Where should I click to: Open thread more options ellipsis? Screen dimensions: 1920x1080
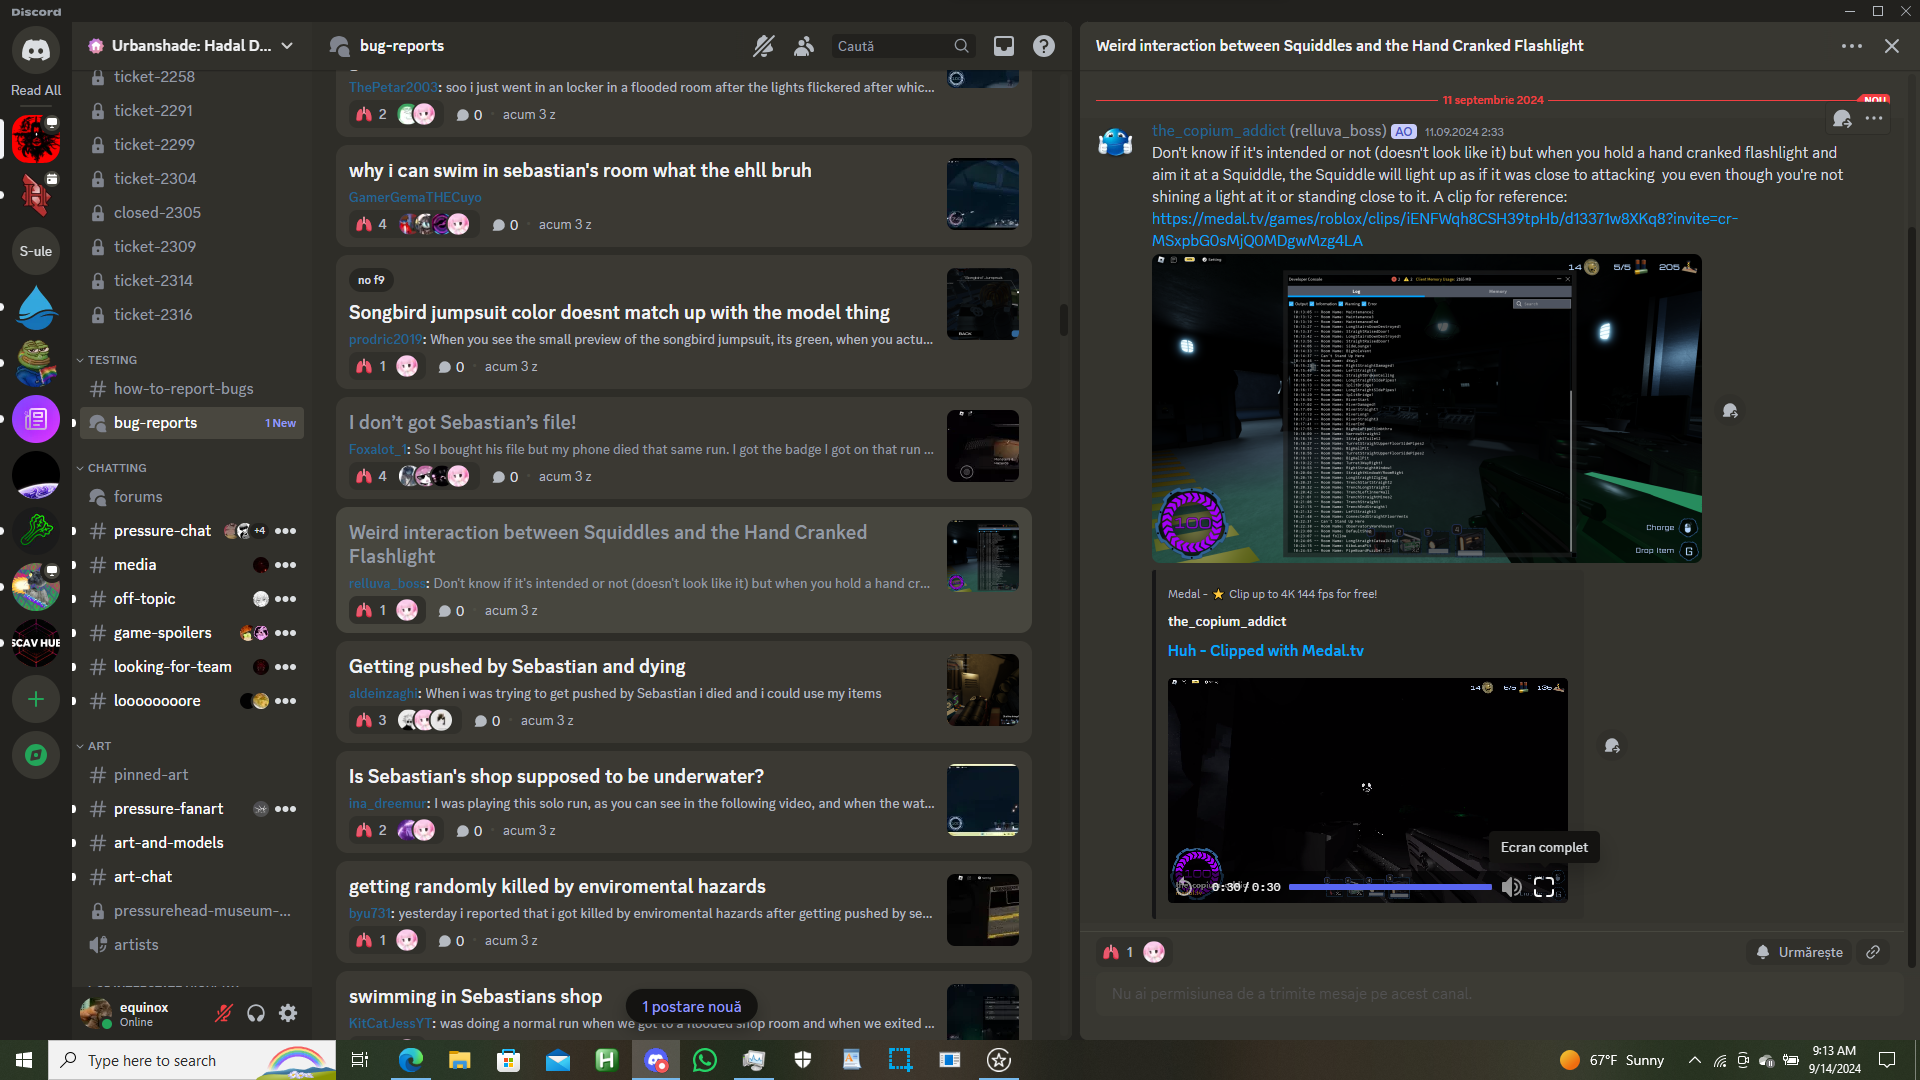click(1851, 46)
